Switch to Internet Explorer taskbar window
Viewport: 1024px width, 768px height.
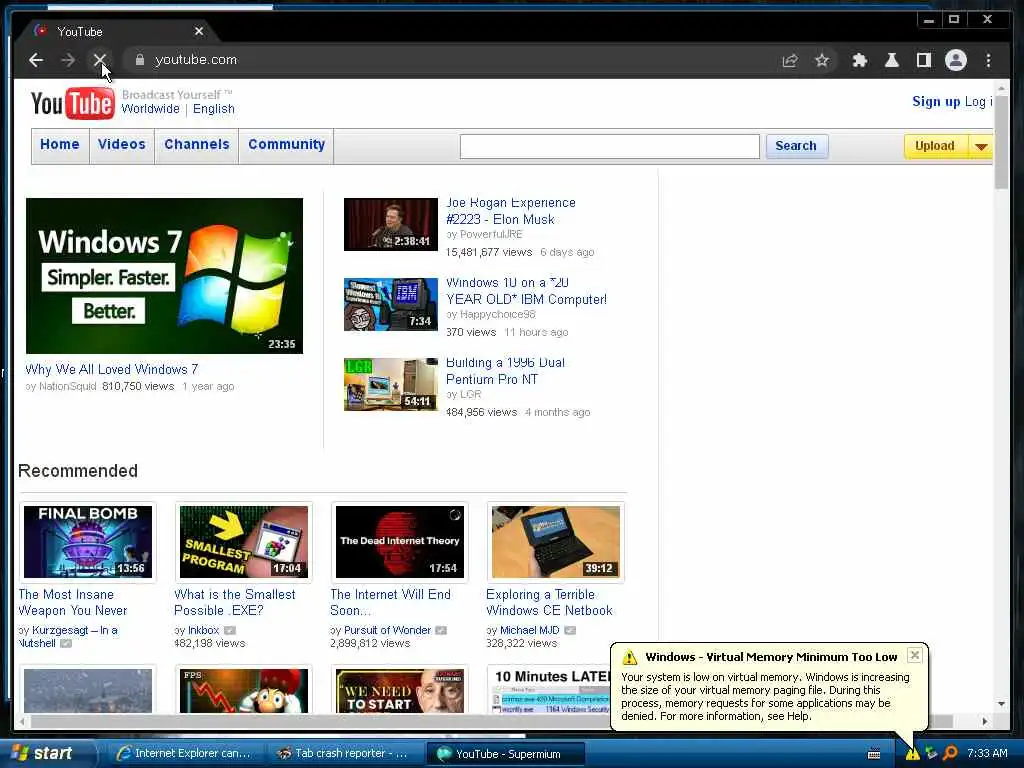tap(185, 754)
